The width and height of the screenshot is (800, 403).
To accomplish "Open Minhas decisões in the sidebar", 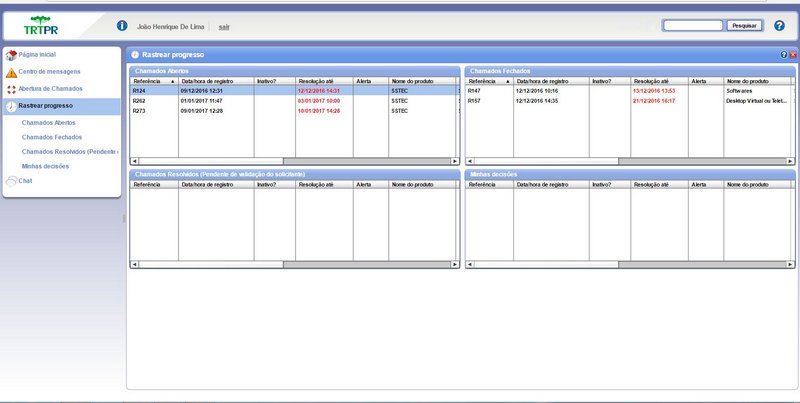I will [44, 166].
